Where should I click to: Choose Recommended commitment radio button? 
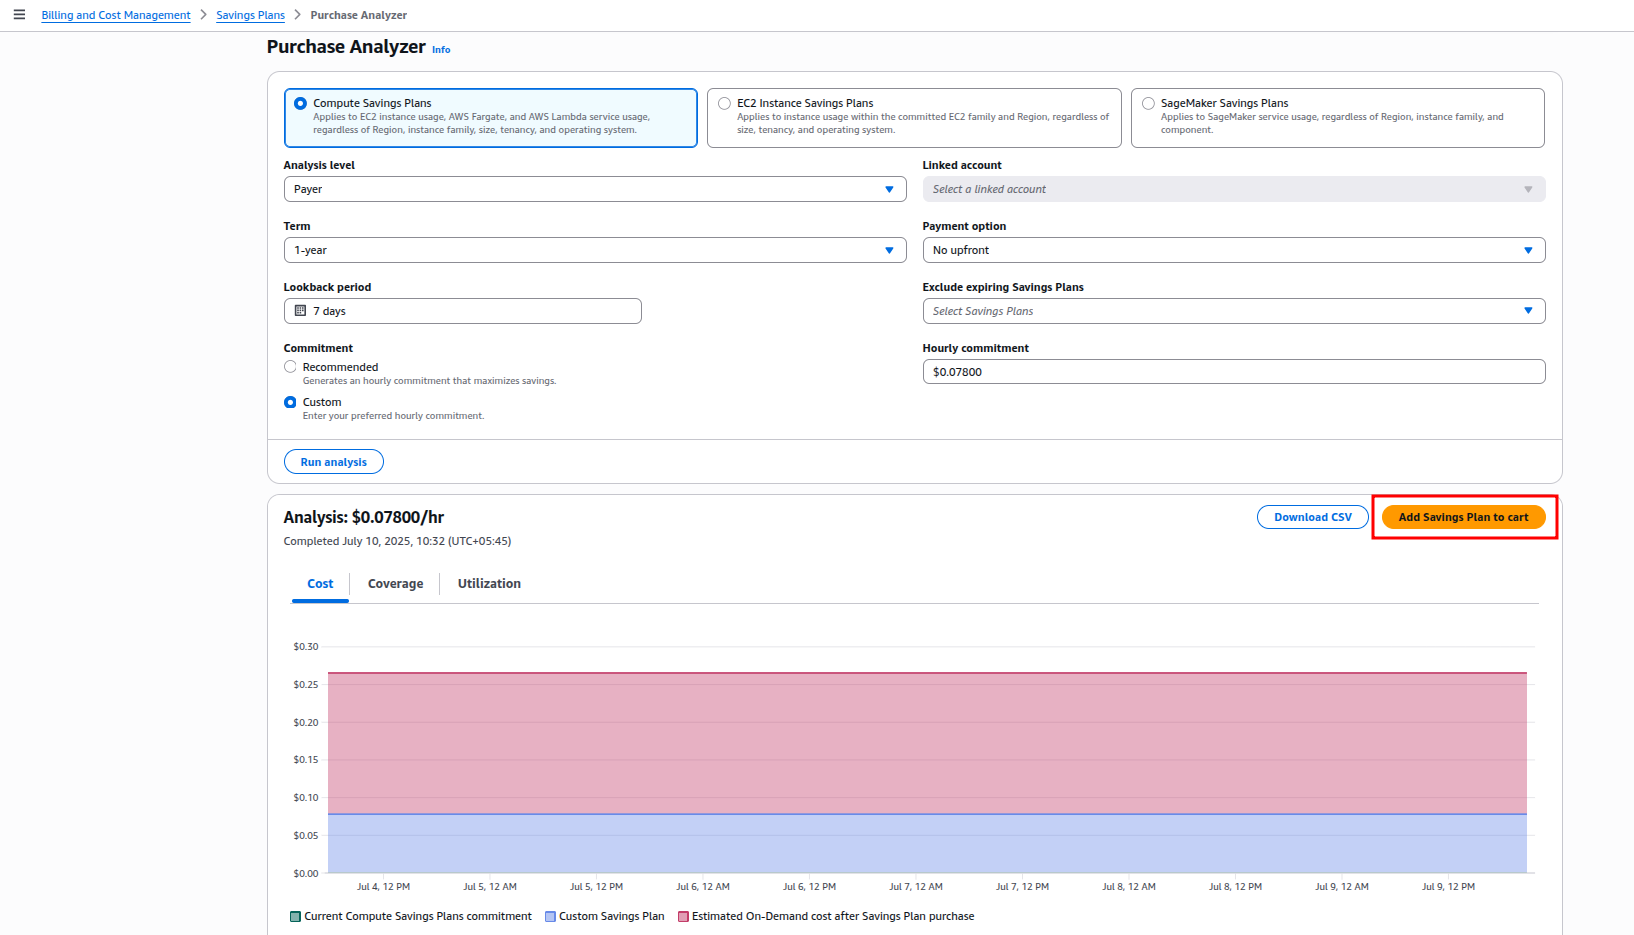[x=290, y=367]
